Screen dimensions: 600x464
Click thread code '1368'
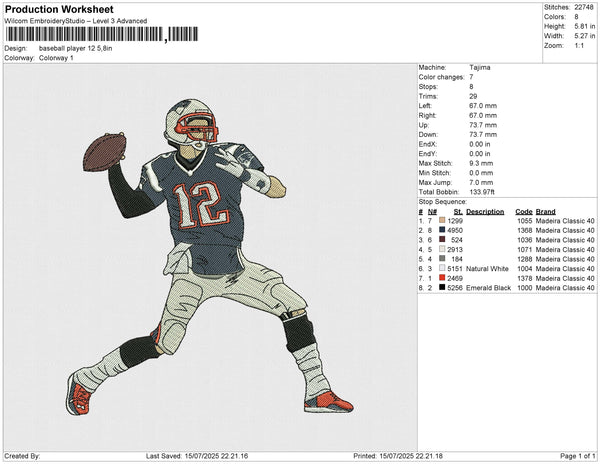525,230
